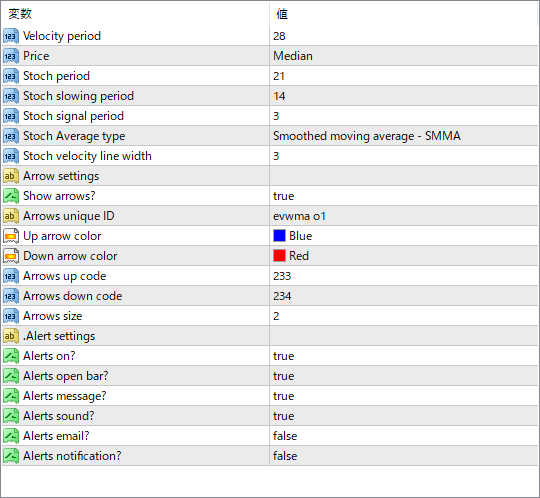The height and width of the screenshot is (498, 540).
Task: Select the Blue up arrow color swatch
Action: pos(279,236)
